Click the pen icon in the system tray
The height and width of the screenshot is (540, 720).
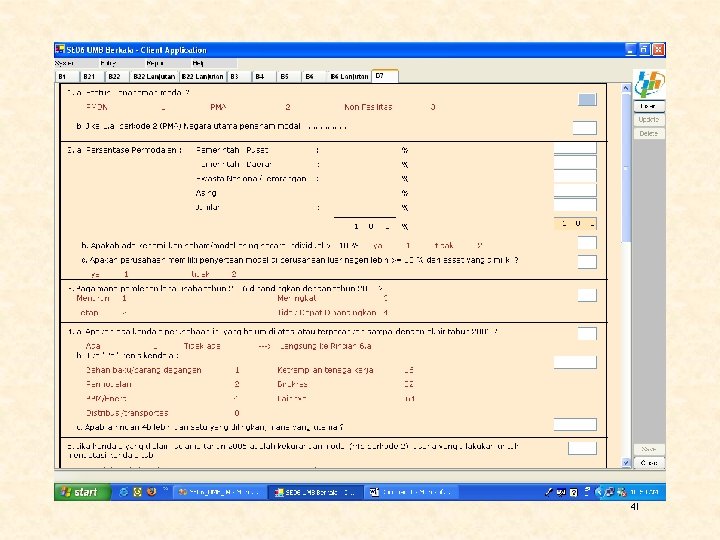click(548, 492)
